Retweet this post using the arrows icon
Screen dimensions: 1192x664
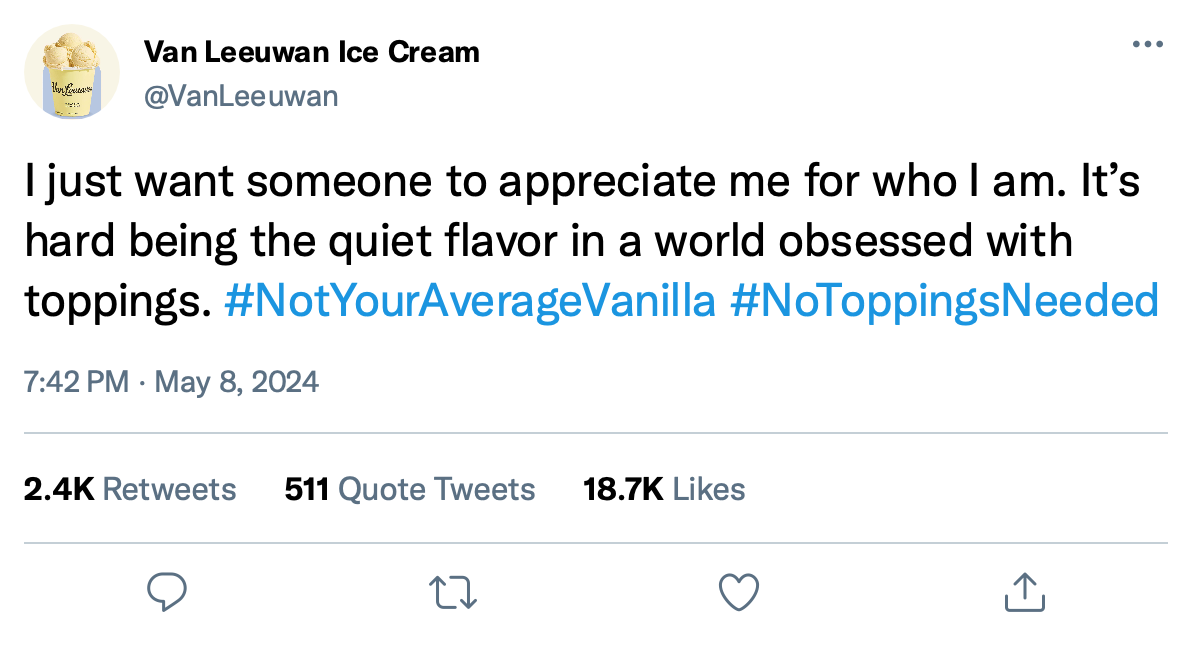[x=454, y=591]
